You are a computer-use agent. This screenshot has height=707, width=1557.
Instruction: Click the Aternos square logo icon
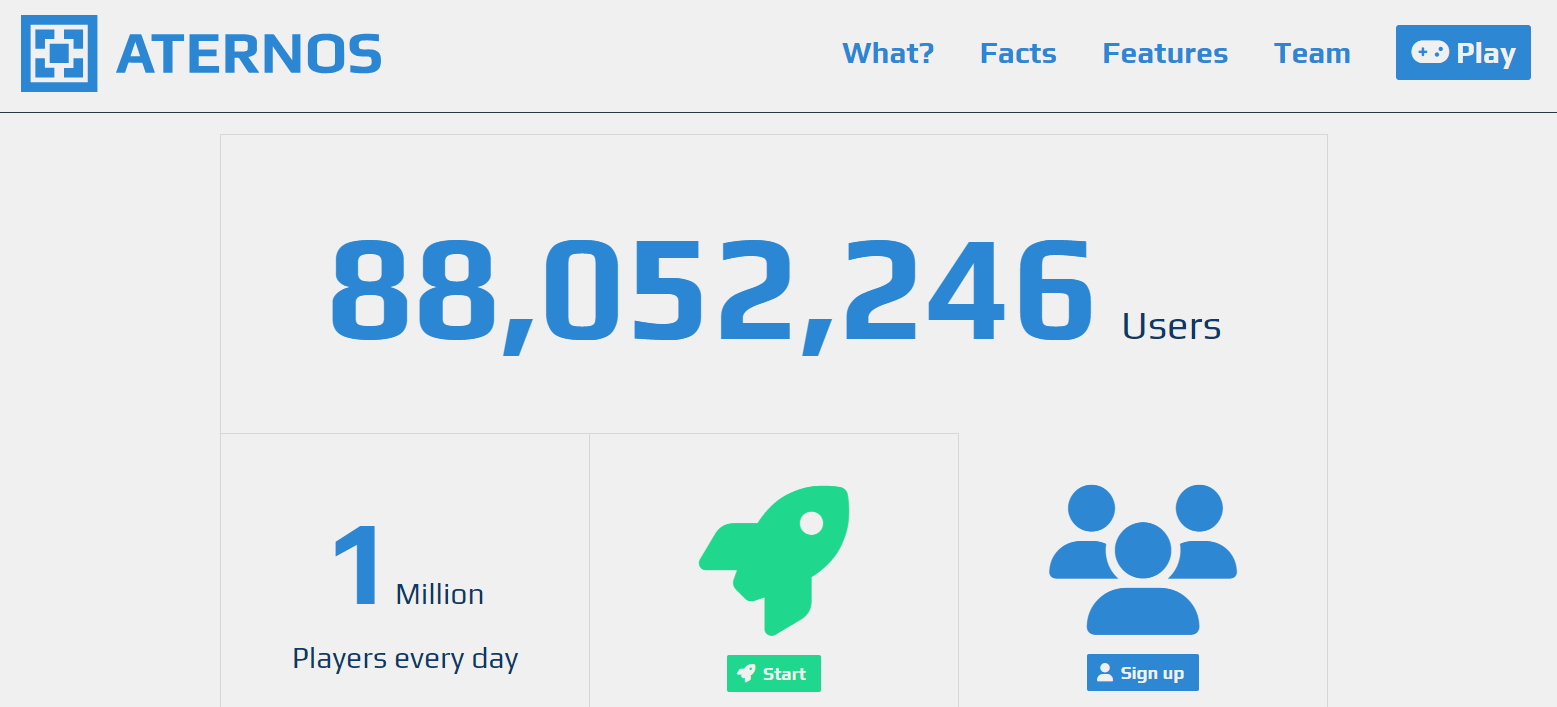pyautogui.click(x=59, y=53)
